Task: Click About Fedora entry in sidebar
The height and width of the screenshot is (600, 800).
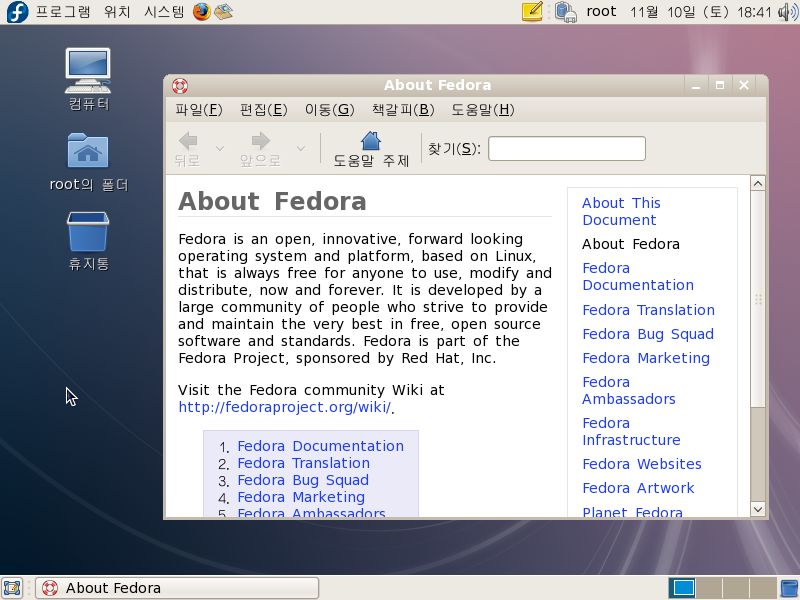Action: click(x=631, y=244)
